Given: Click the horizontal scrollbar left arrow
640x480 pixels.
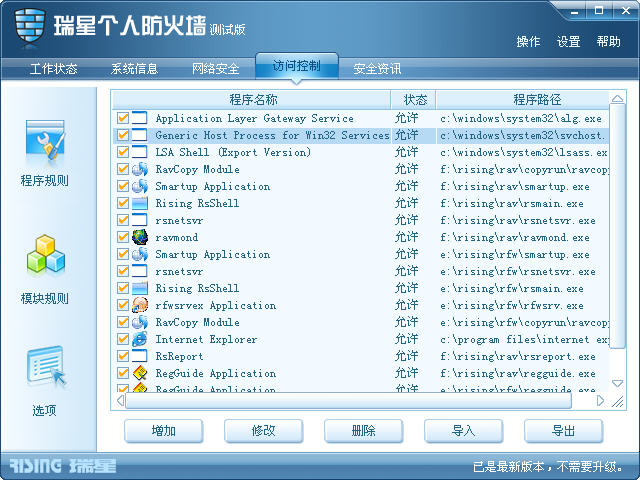Looking at the screenshot, I should click(x=120, y=400).
